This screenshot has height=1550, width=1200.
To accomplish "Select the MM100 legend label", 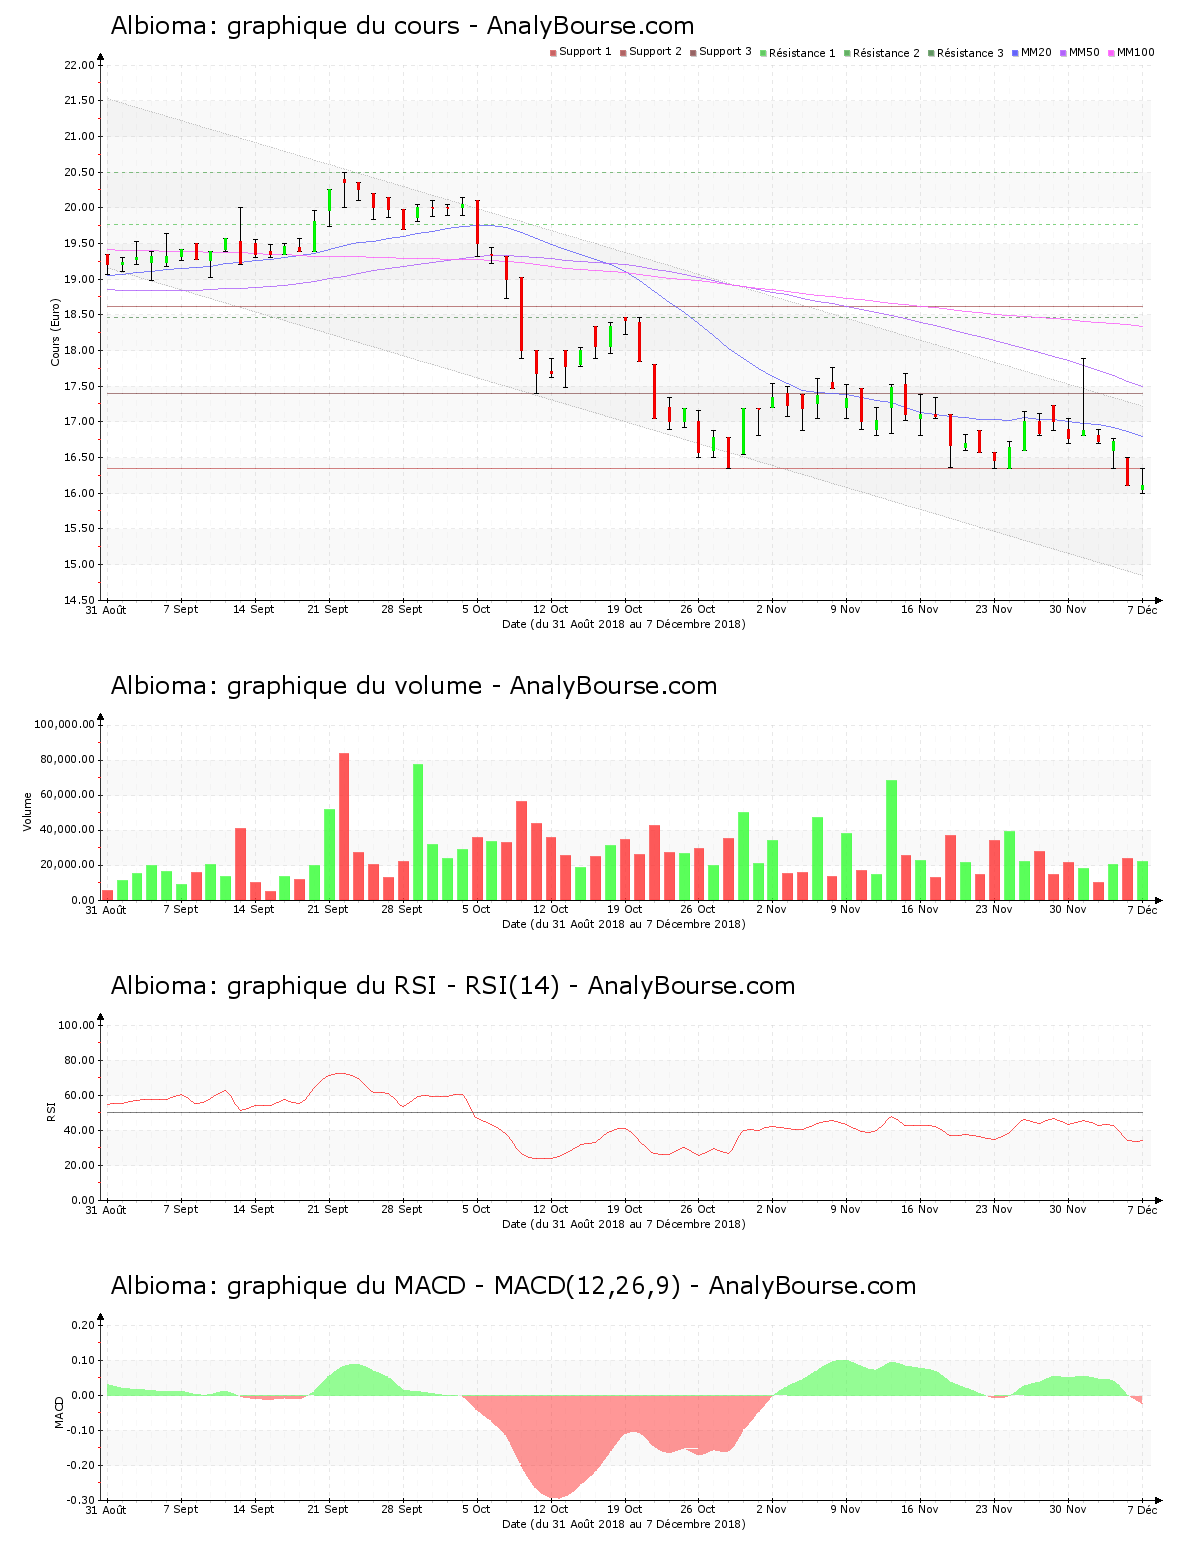I will 1136,52.
